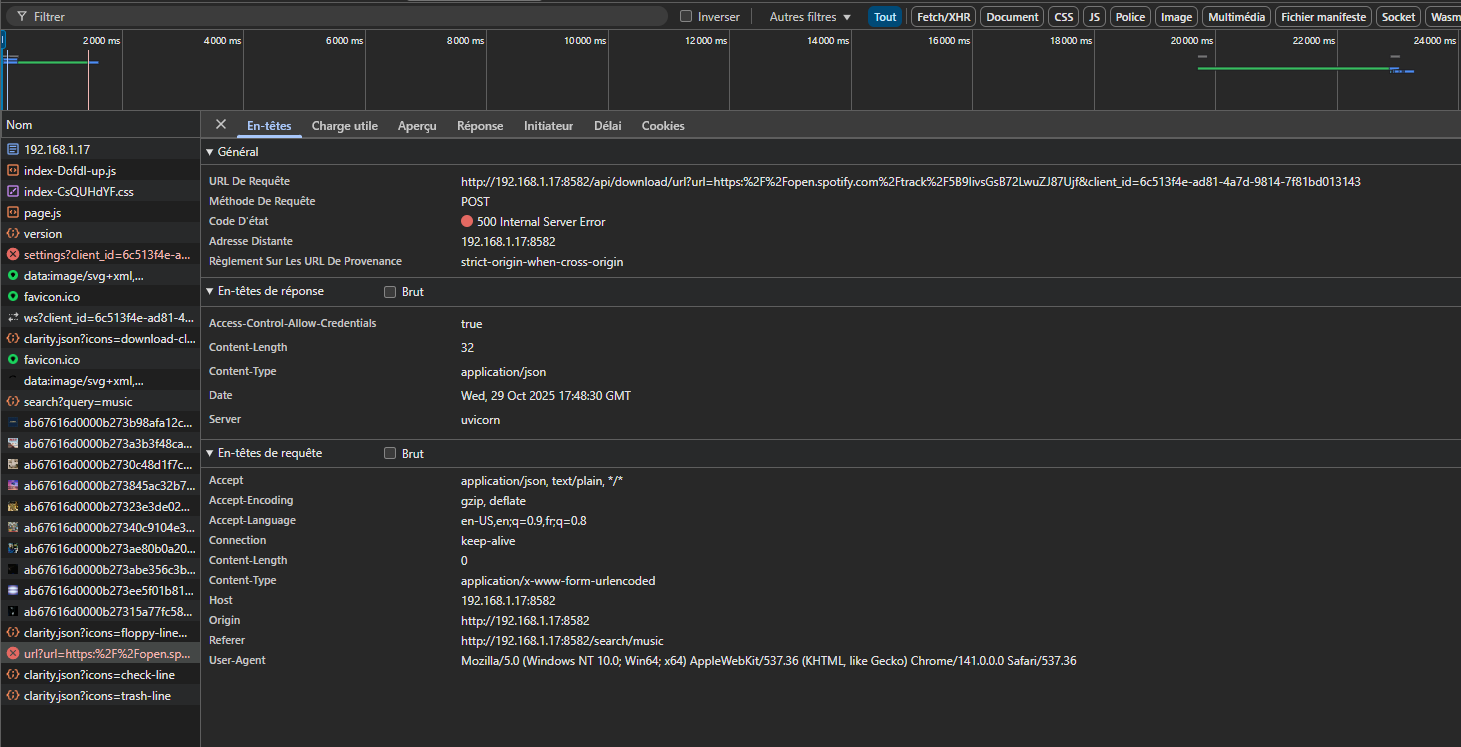Click the green favicon.ico request icon

click(13, 297)
